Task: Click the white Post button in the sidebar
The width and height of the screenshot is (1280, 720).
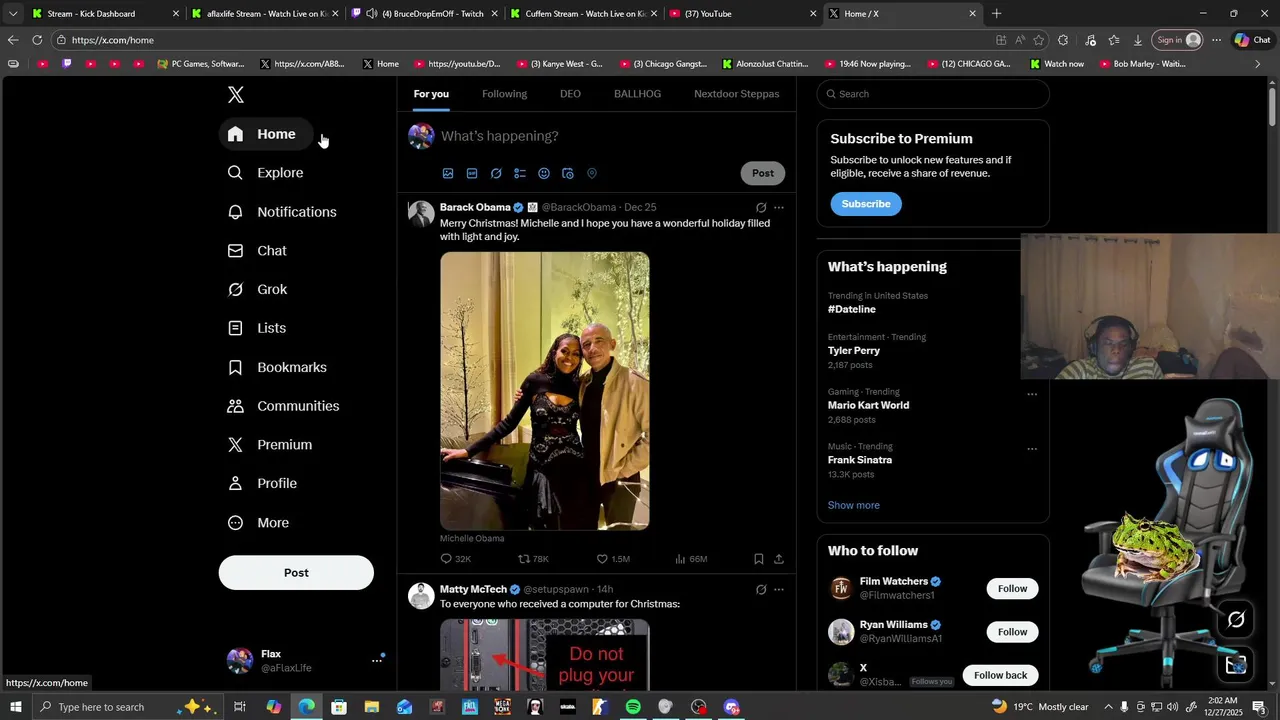Action: coord(296,573)
